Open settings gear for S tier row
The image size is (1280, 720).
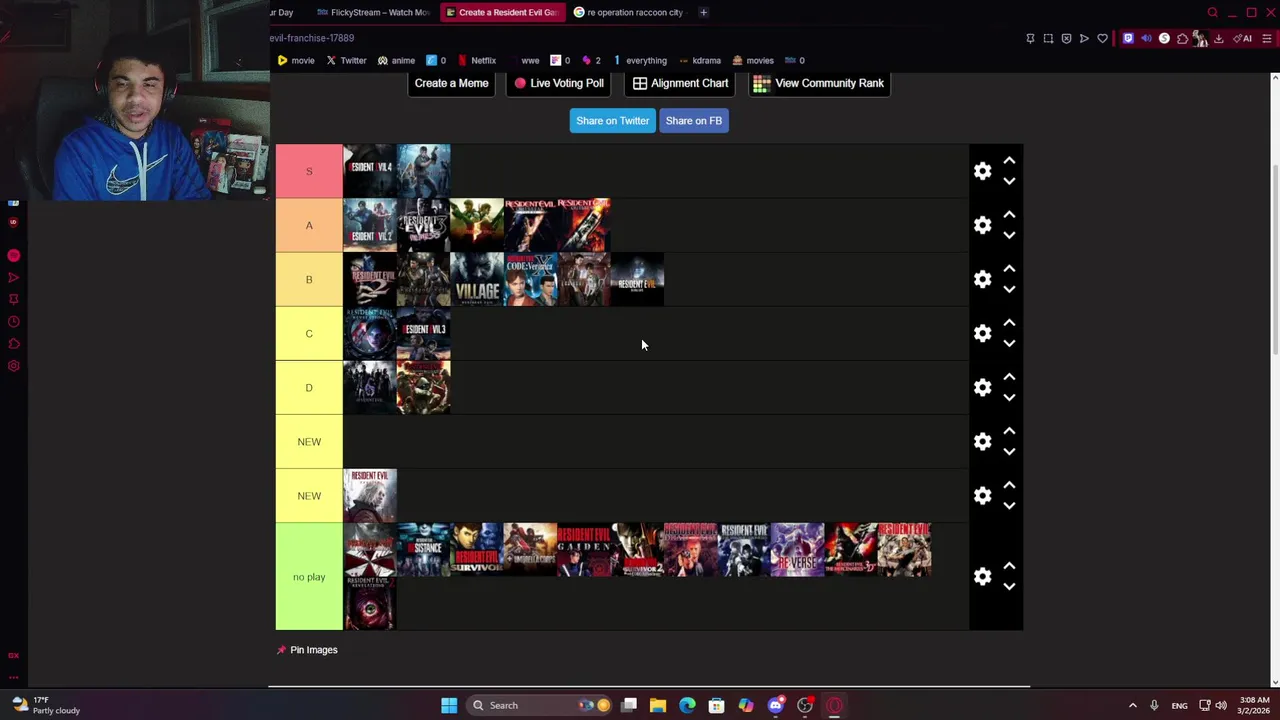(x=982, y=171)
